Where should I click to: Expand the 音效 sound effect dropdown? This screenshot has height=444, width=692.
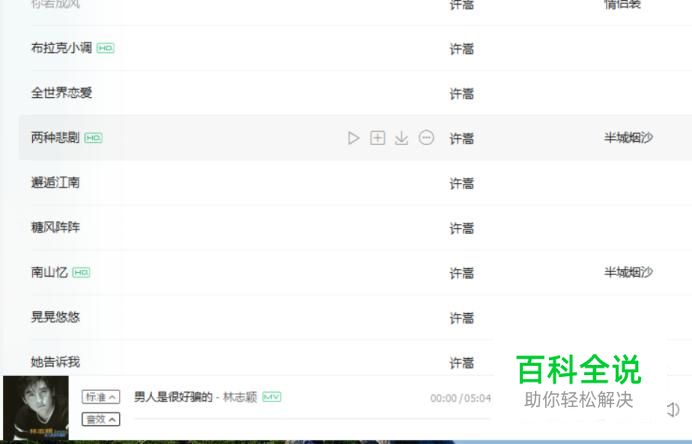click(101, 419)
